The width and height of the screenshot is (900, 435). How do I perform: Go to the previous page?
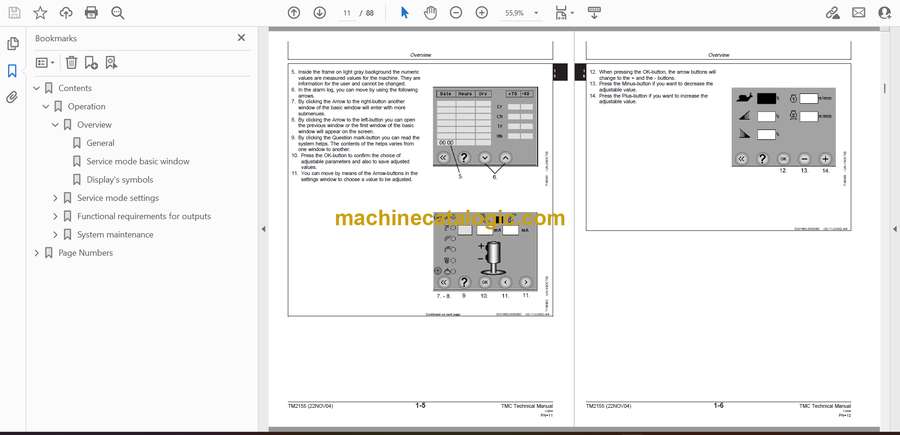294,13
